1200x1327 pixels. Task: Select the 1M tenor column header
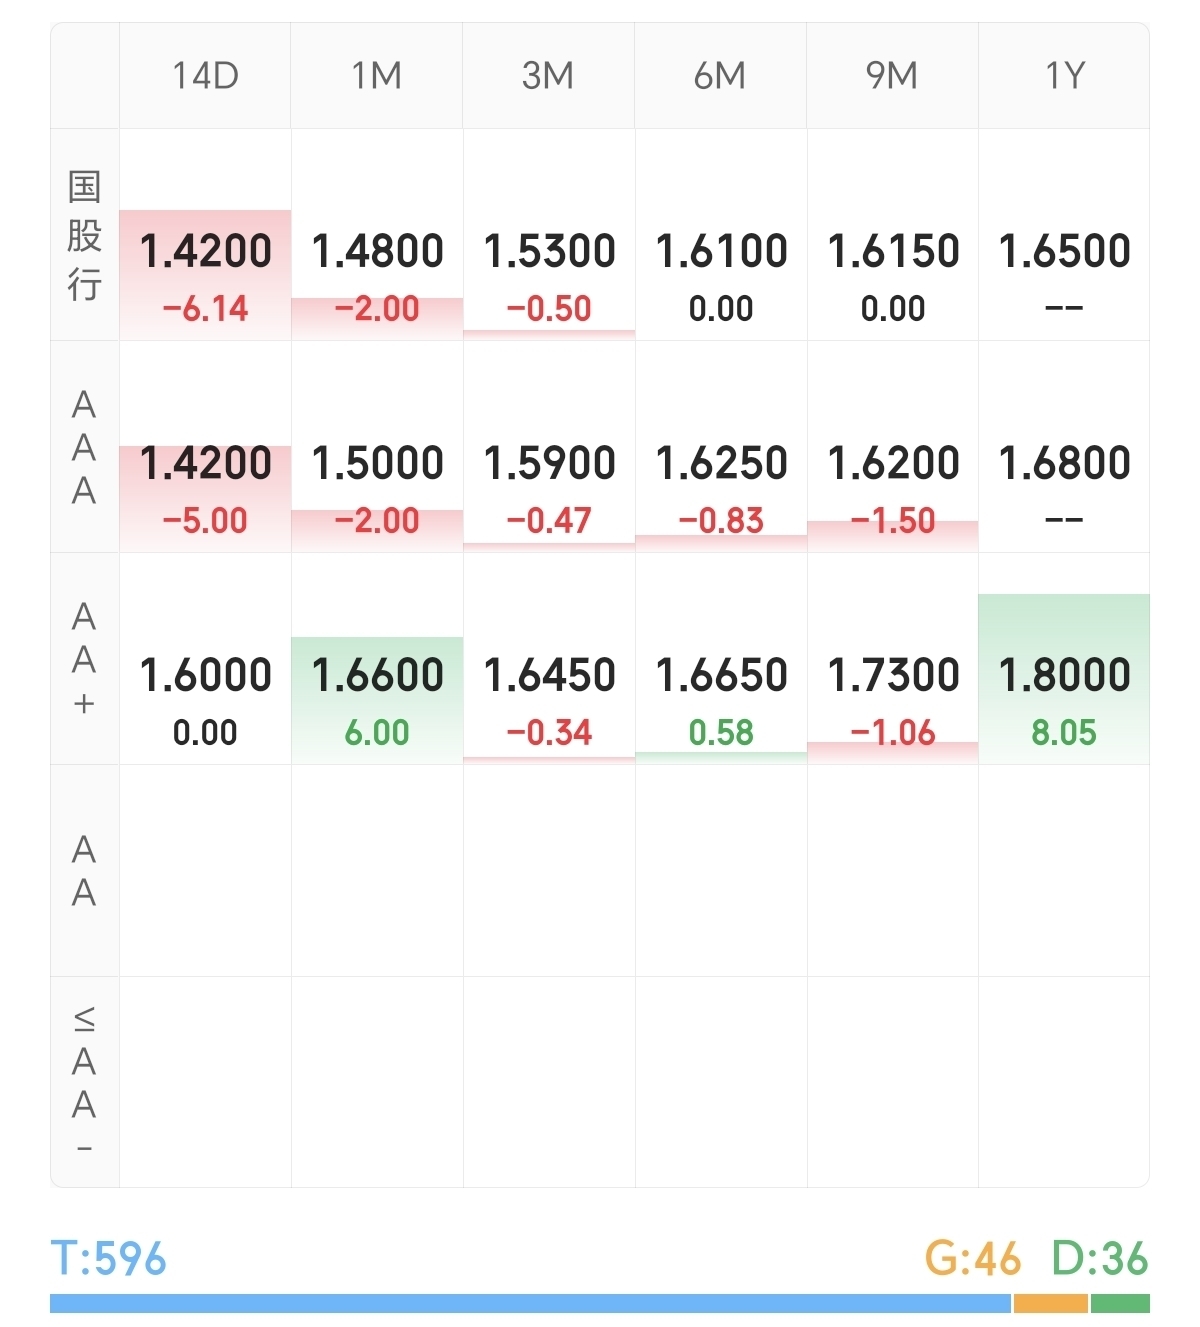coord(377,76)
